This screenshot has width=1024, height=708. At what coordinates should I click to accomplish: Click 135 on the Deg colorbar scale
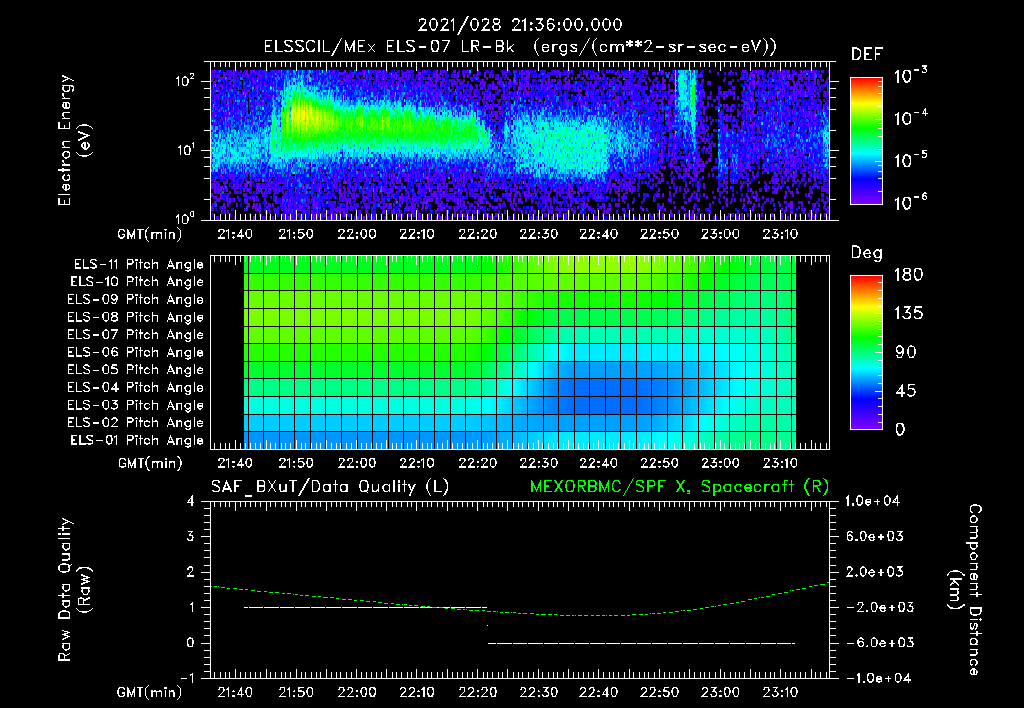[x=909, y=314]
